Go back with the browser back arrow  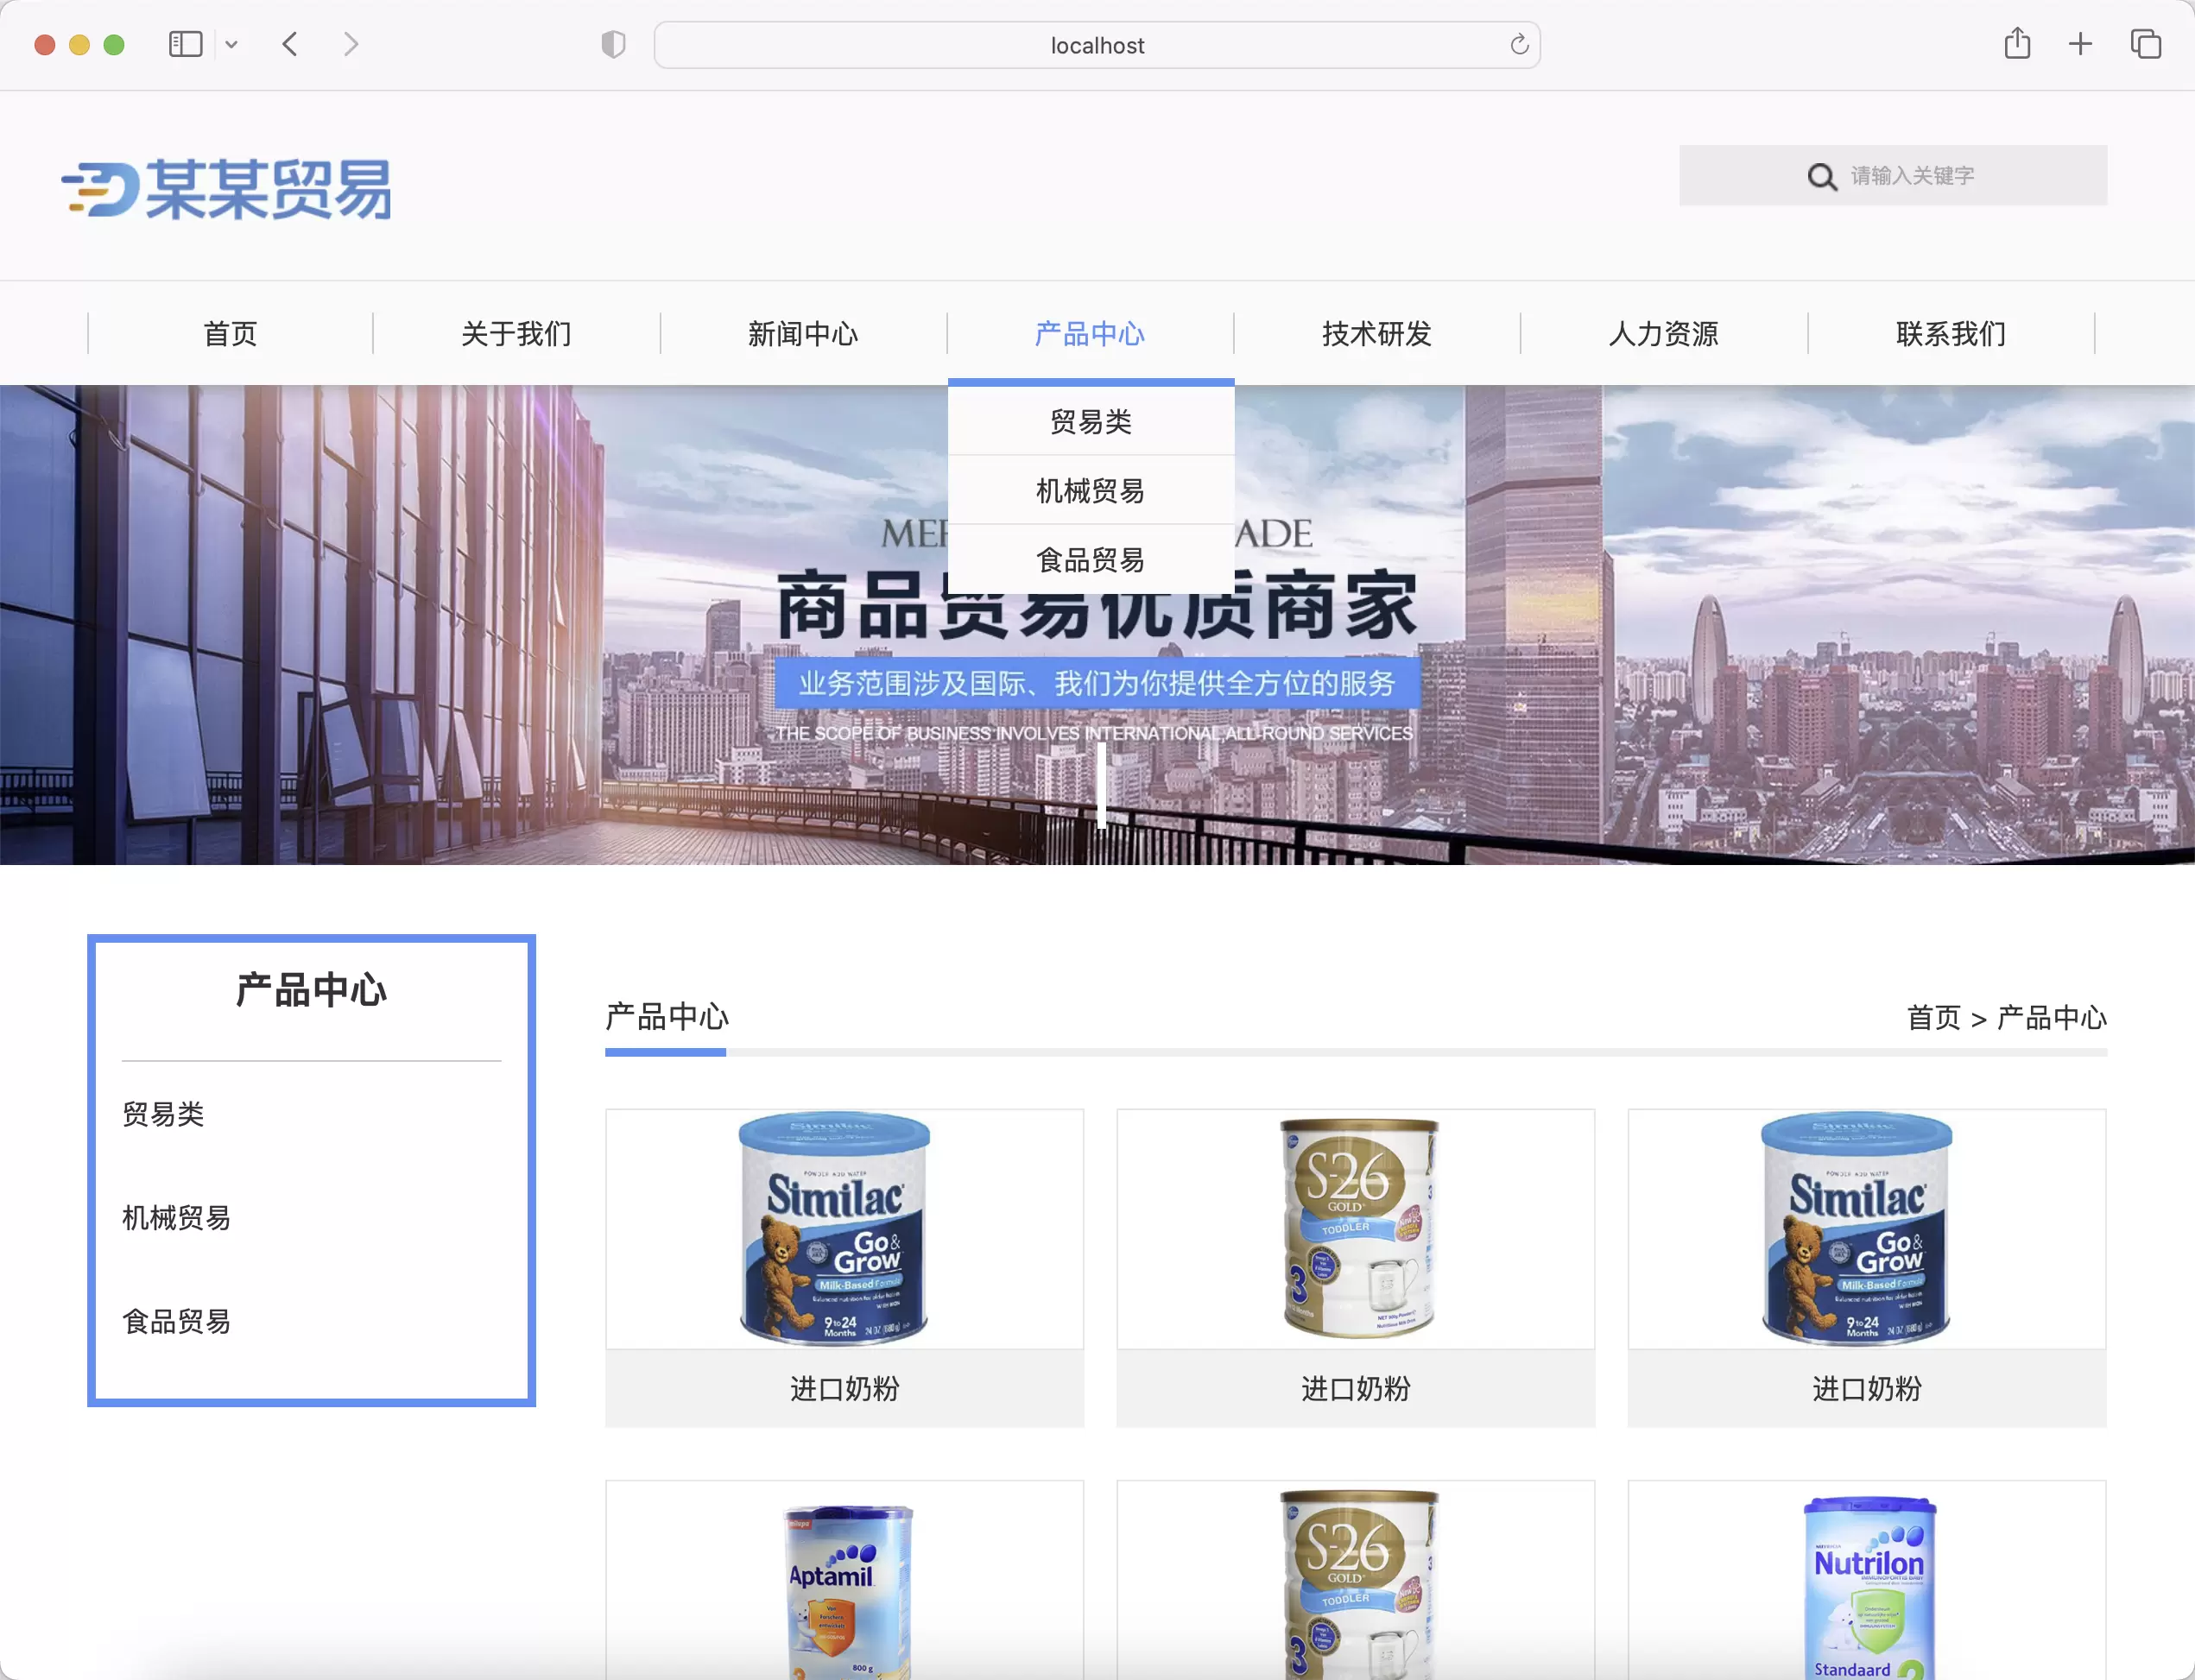tap(290, 44)
